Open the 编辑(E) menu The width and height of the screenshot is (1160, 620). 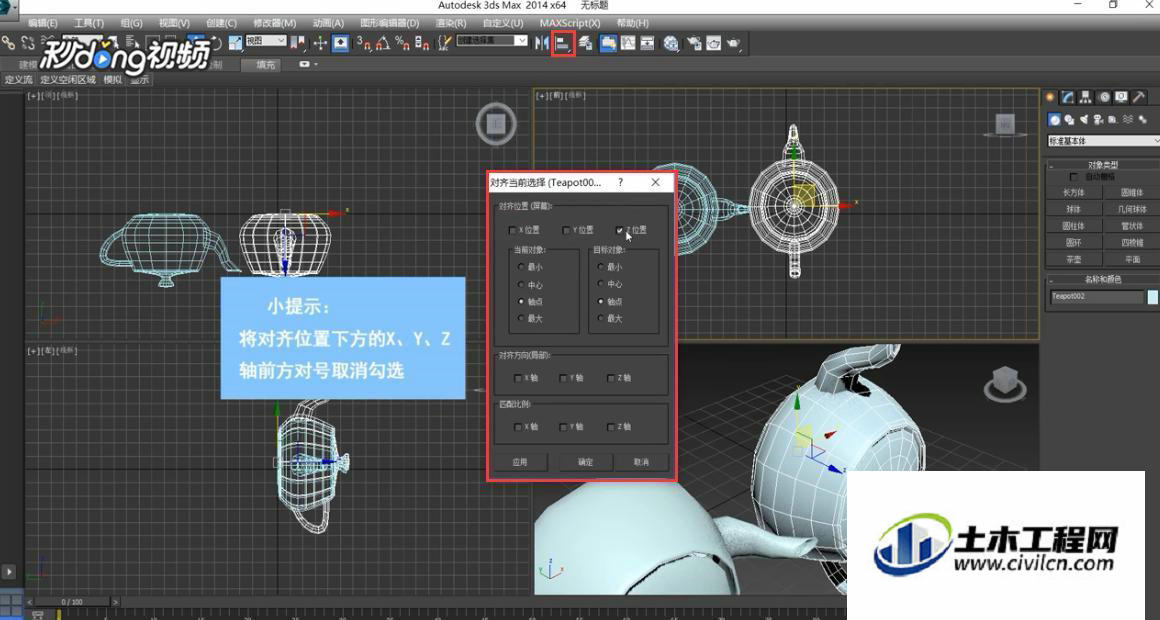click(42, 23)
